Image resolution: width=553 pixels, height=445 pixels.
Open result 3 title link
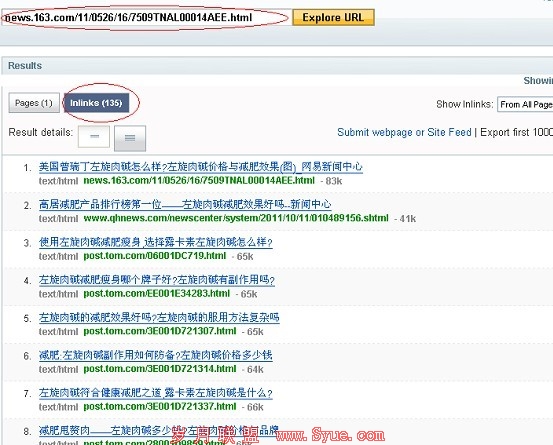point(156,242)
